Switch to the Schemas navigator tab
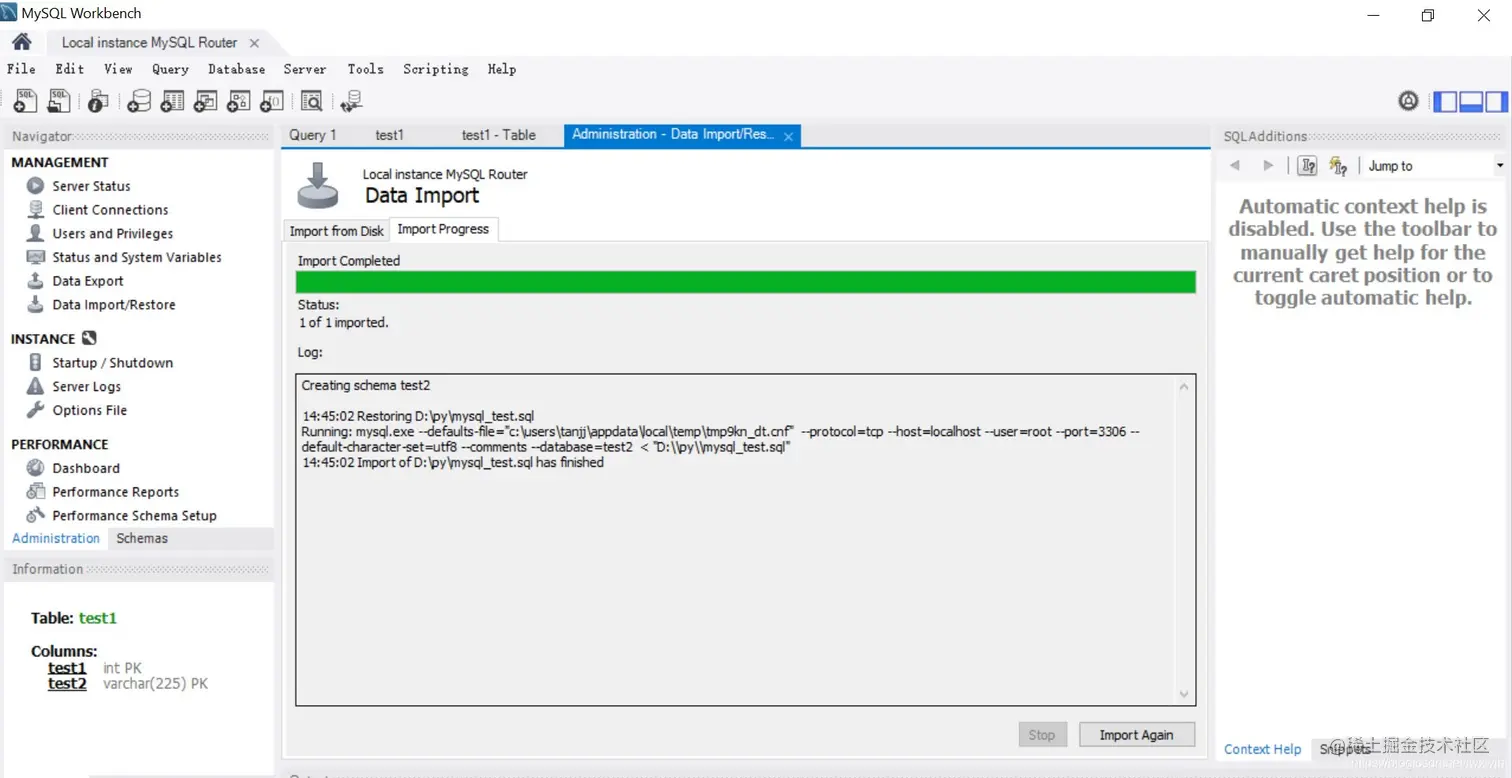 pyautogui.click(x=142, y=538)
